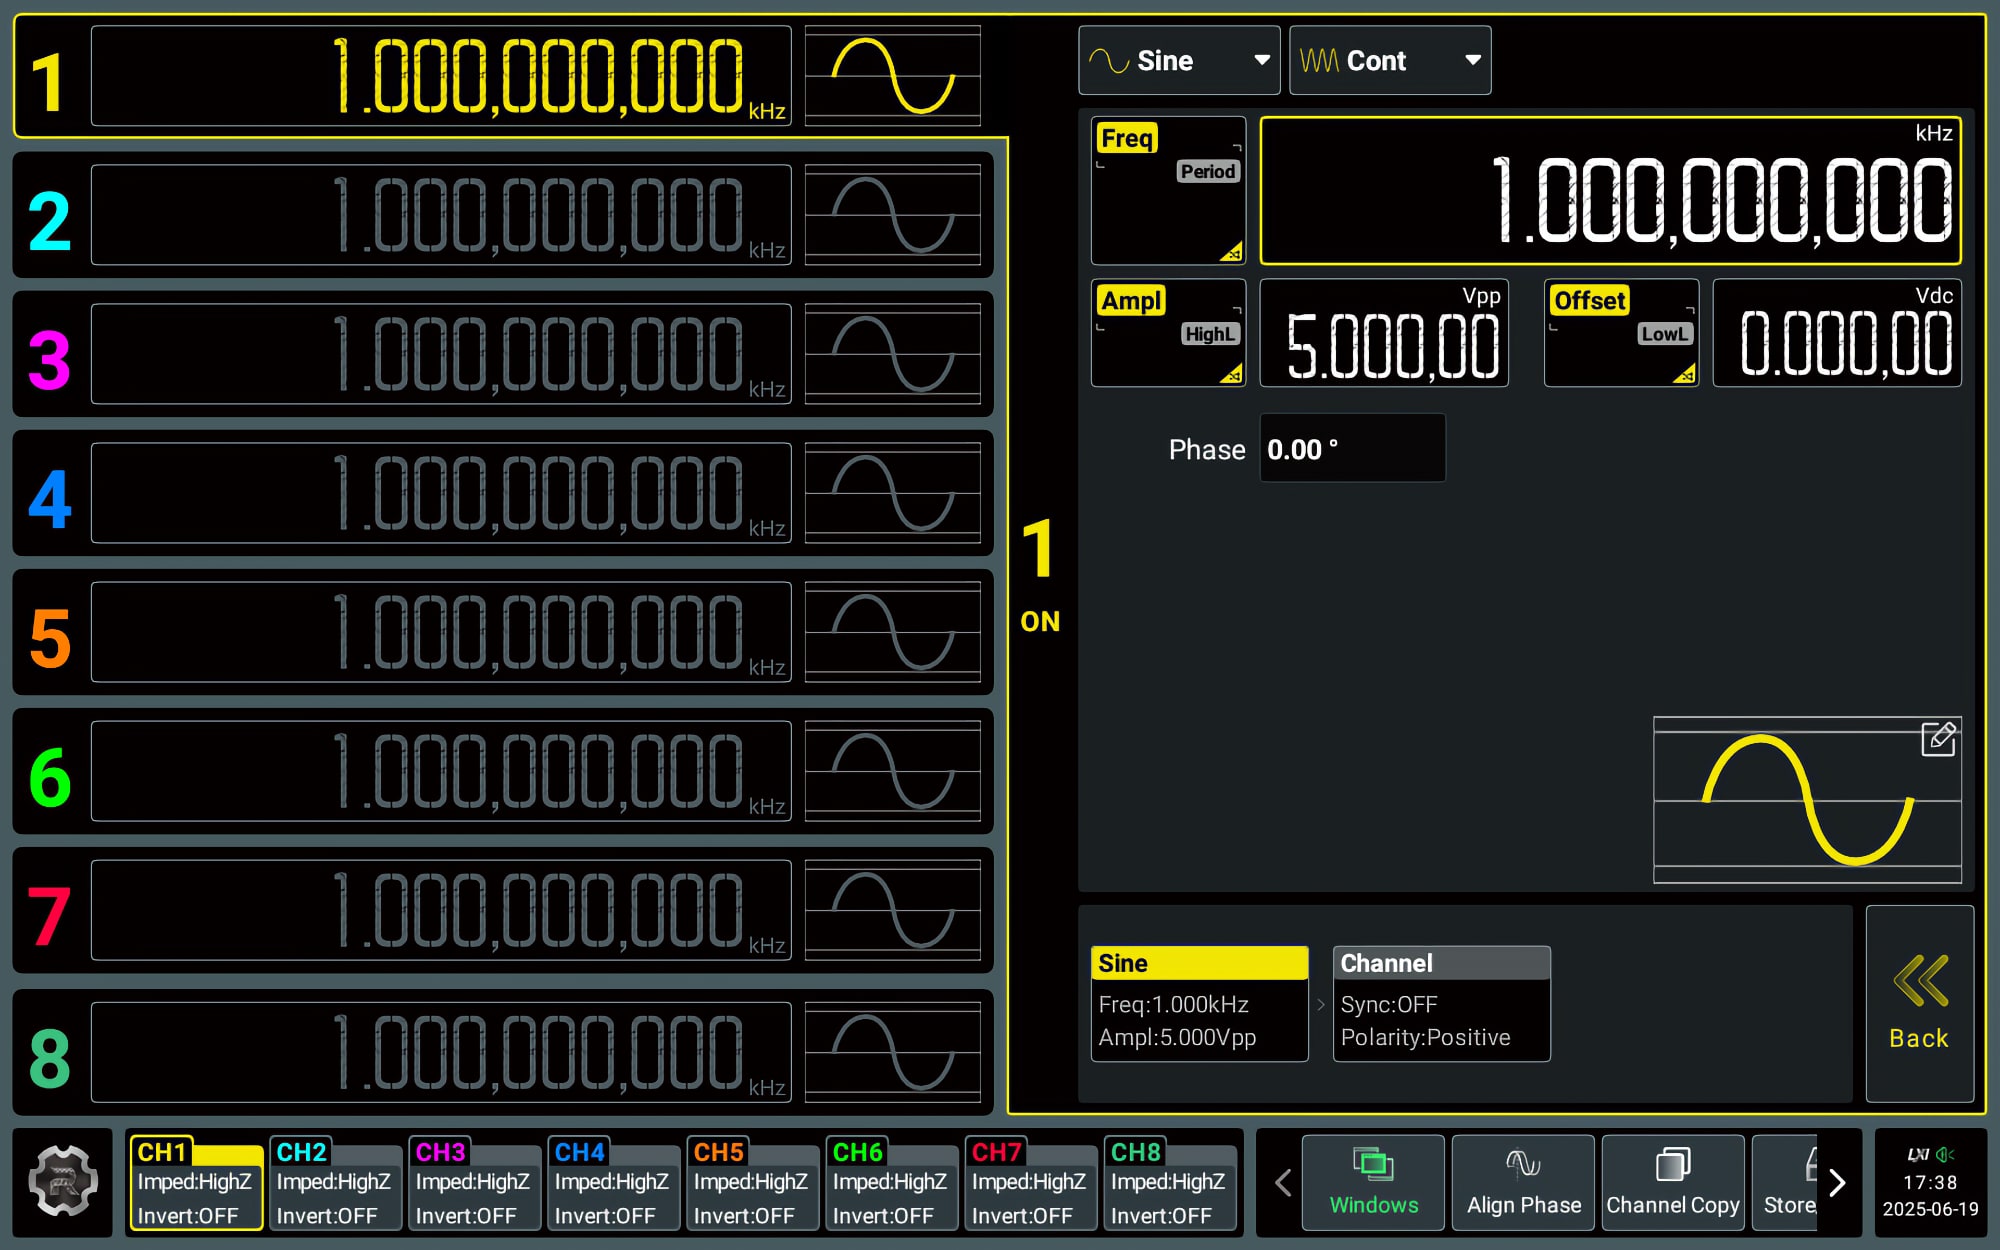Image resolution: width=2000 pixels, height=1250 pixels.
Task: Select the CH5 tab
Action: coord(752,1183)
